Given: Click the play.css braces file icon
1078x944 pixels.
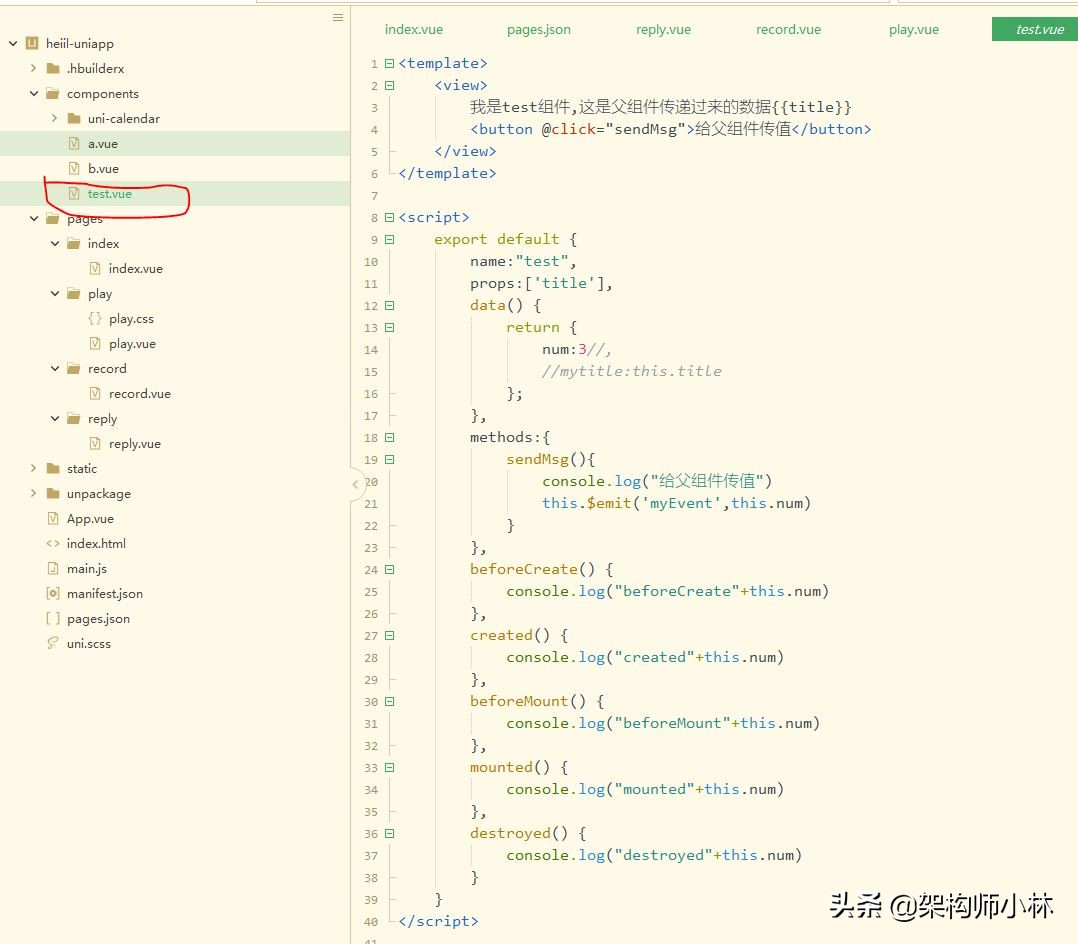Looking at the screenshot, I should 95,319.
